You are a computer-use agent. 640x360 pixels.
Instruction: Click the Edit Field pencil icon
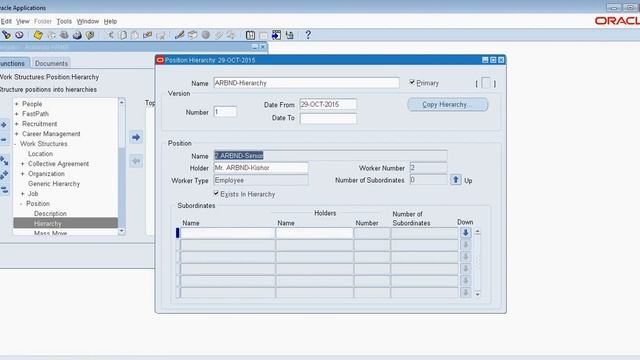(x=179, y=35)
